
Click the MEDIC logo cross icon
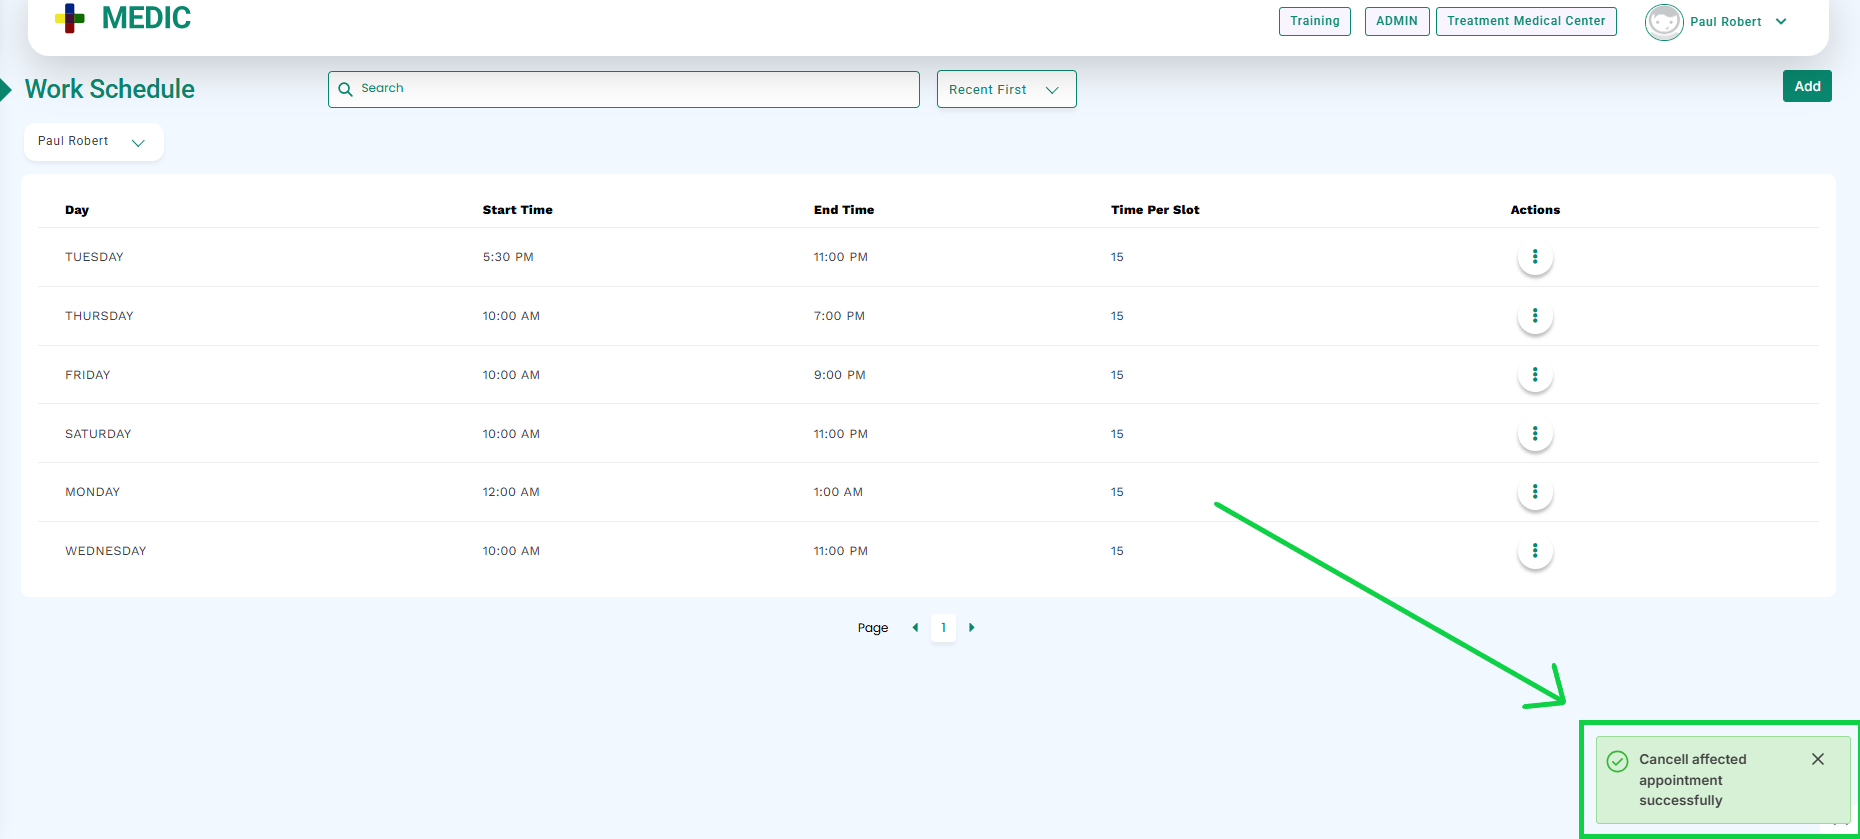pyautogui.click(x=70, y=18)
